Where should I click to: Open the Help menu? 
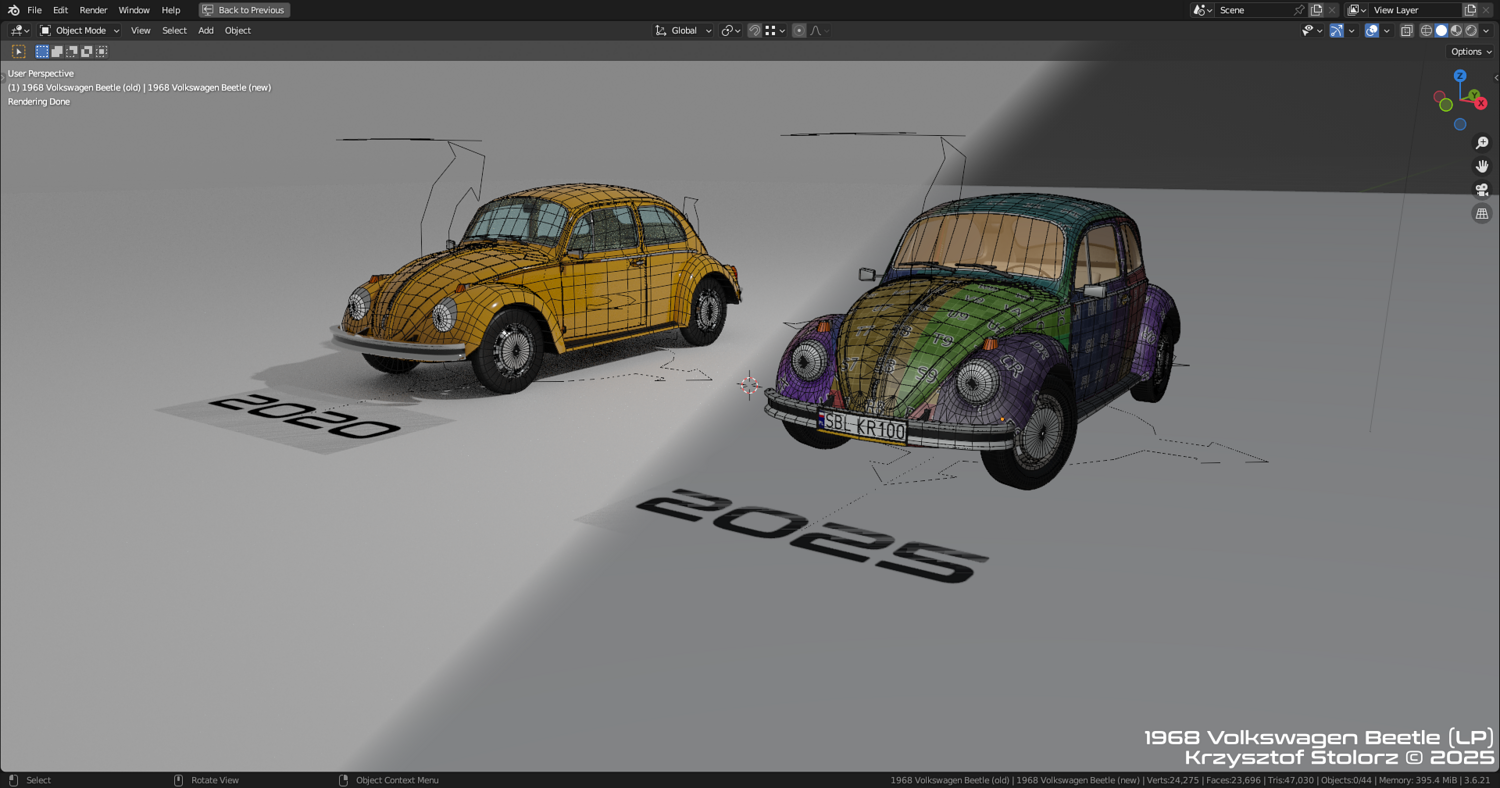point(171,10)
